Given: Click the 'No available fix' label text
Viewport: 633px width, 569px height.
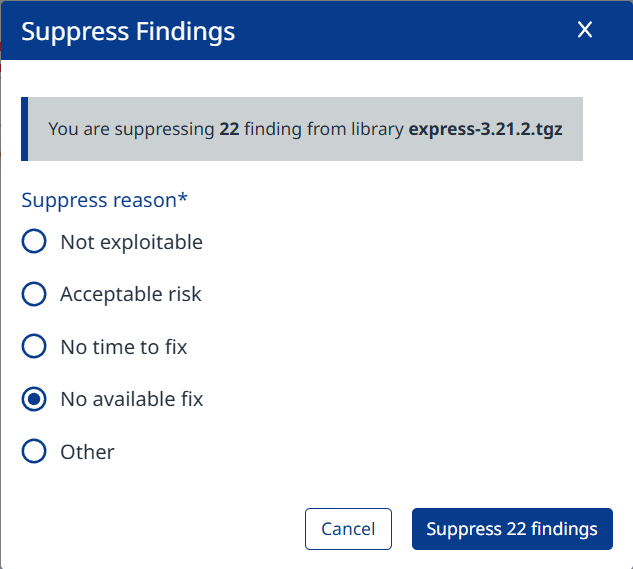Looking at the screenshot, I should click(132, 399).
